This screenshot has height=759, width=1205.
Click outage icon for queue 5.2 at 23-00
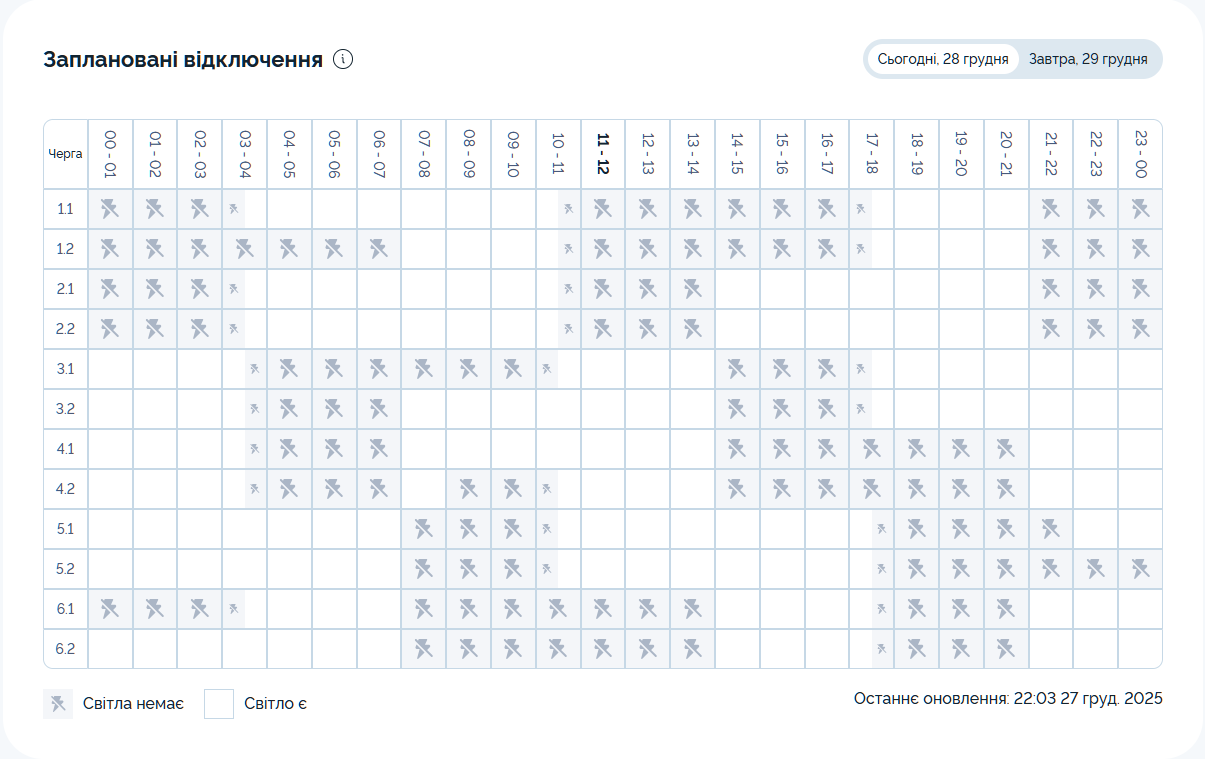[1140, 569]
